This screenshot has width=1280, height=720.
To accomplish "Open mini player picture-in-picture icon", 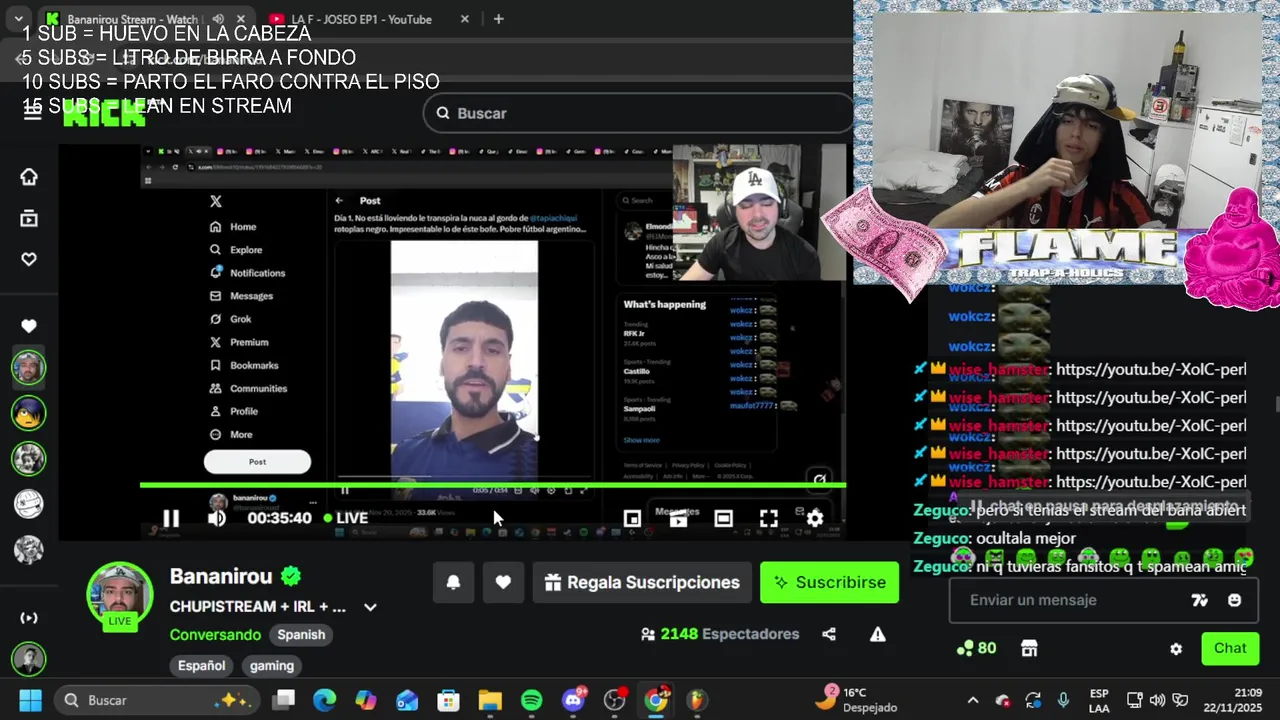I will (x=632, y=518).
